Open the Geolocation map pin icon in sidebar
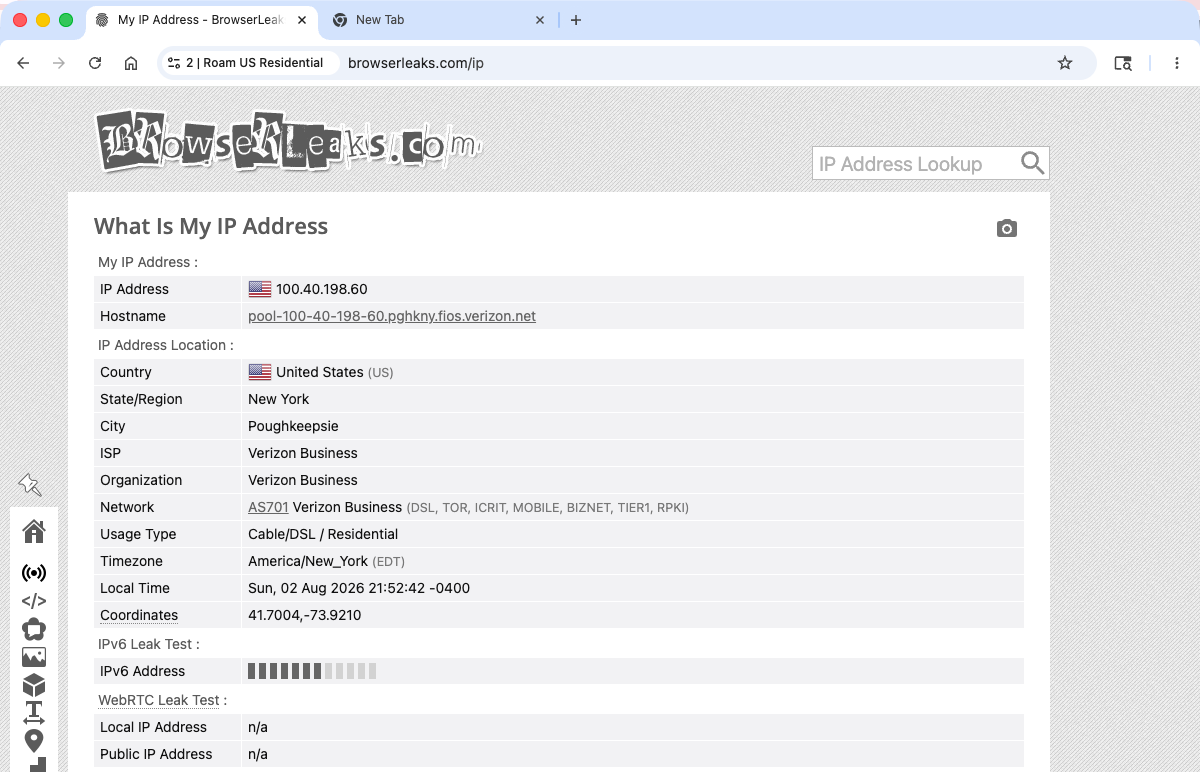This screenshot has height=772, width=1200. point(34,741)
